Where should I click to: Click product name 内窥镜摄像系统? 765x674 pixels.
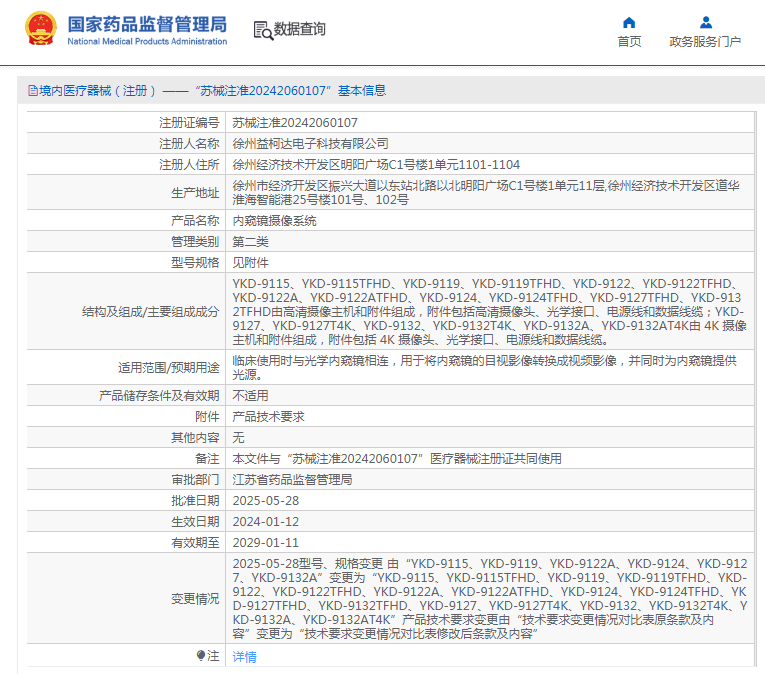(274, 221)
